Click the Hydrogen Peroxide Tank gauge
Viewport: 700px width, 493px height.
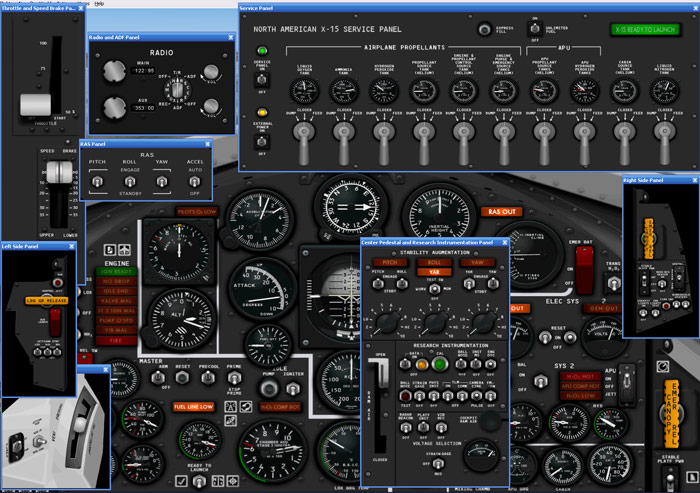point(384,90)
